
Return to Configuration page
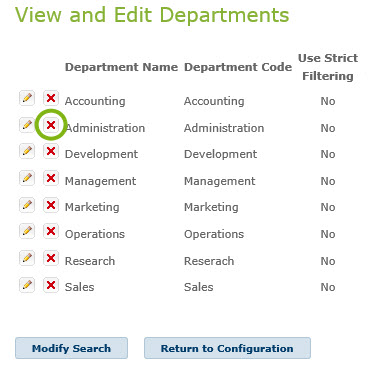click(227, 348)
